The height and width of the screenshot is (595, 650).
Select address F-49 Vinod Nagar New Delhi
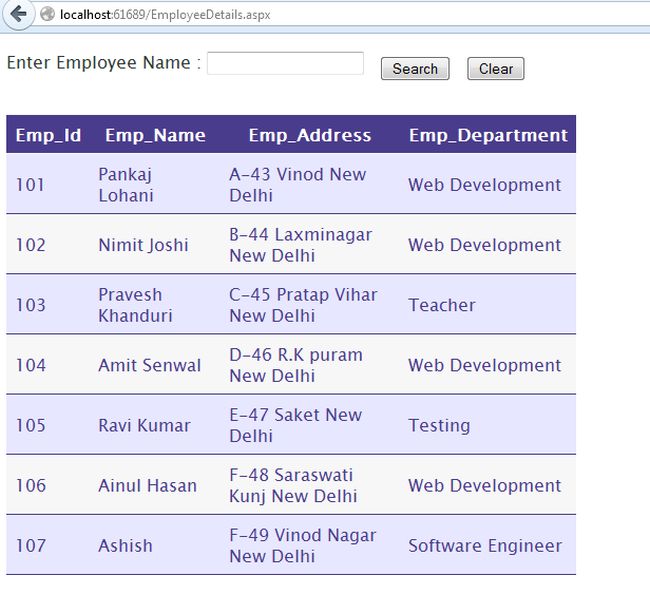point(303,546)
